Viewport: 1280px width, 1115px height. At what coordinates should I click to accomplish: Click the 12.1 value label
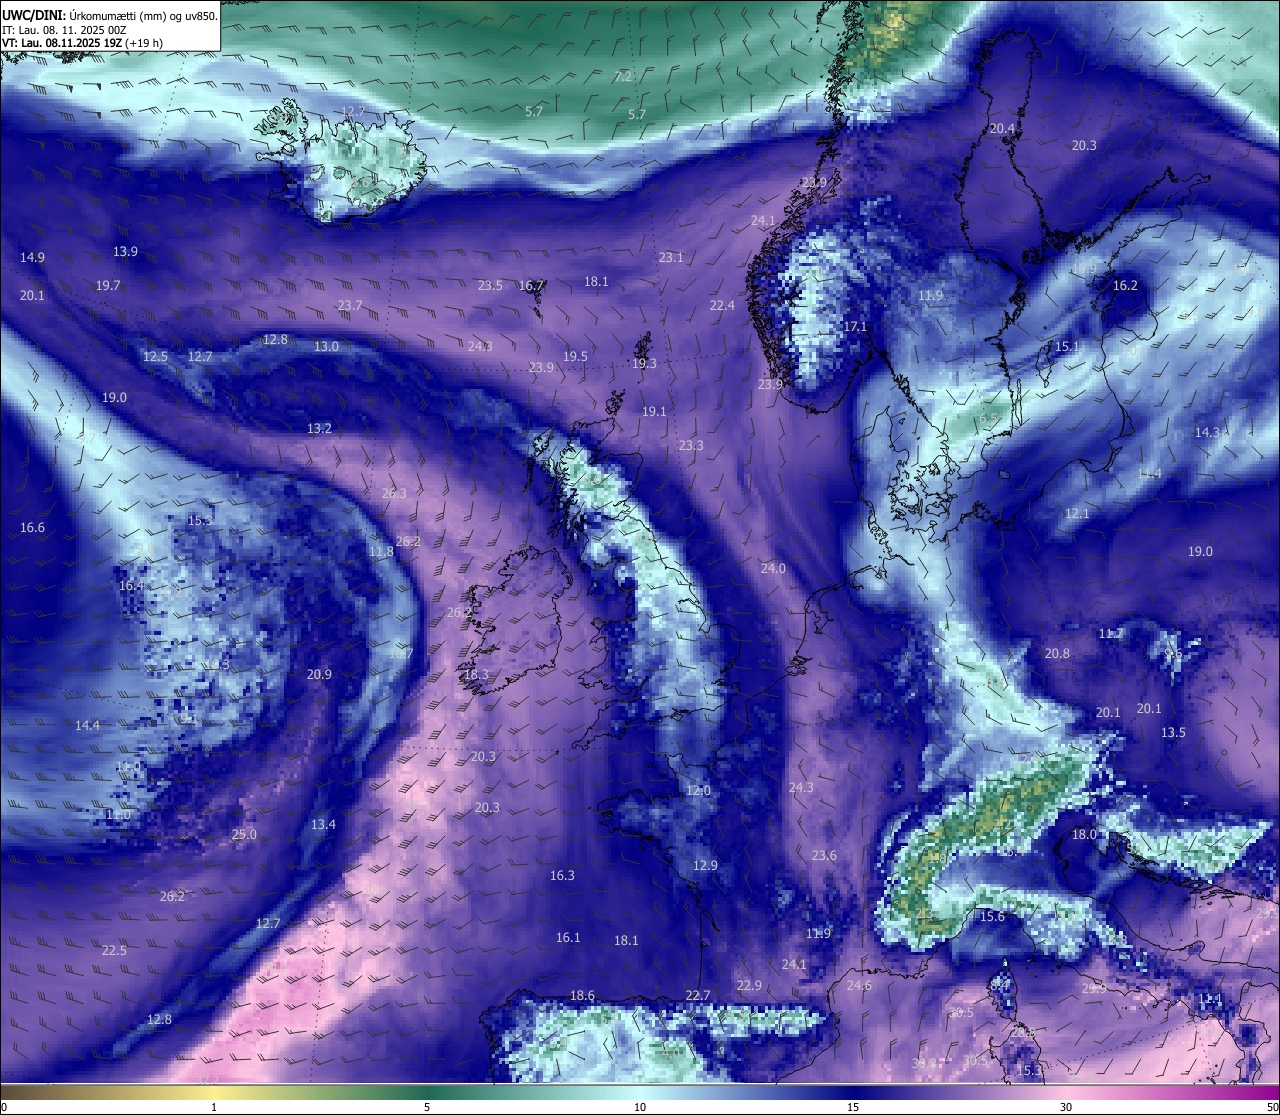tap(1077, 513)
